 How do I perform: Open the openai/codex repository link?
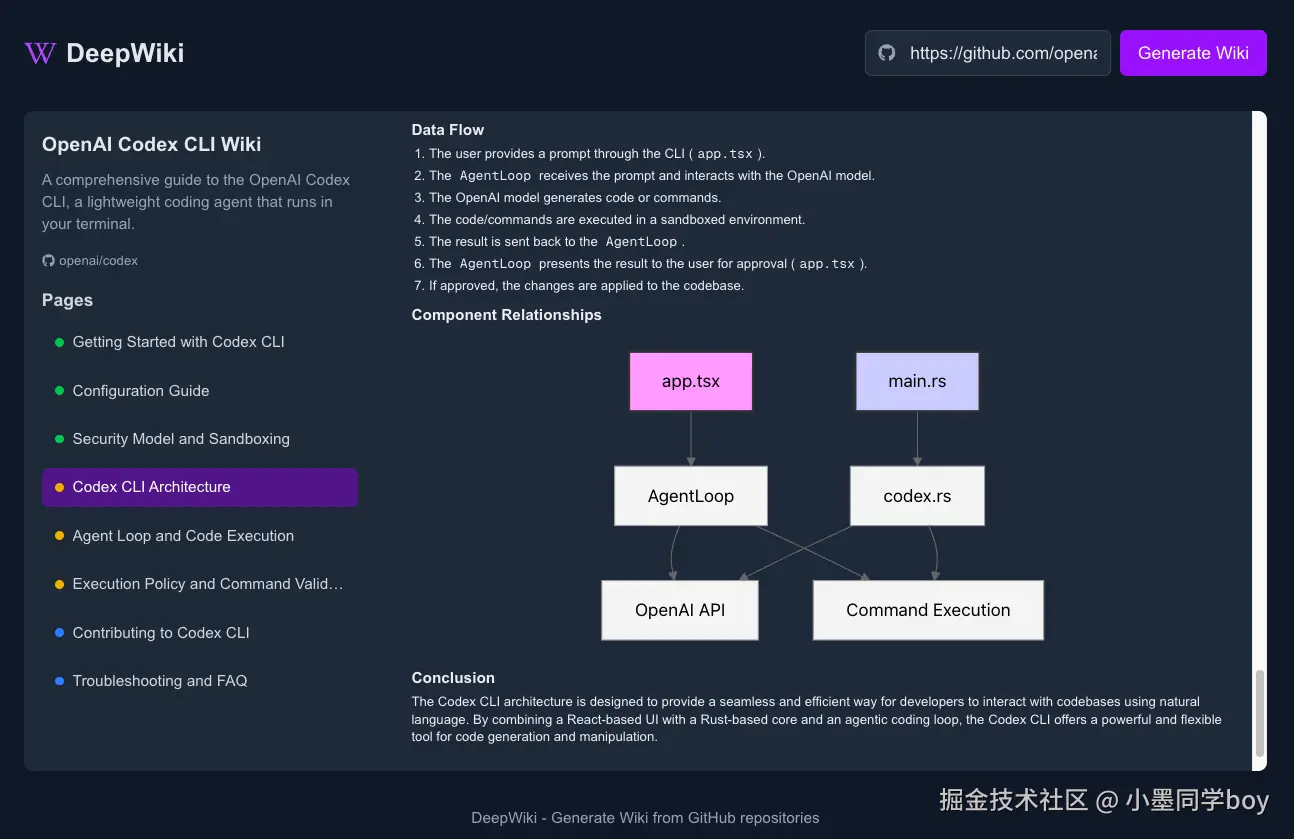pyautogui.click(x=98, y=261)
